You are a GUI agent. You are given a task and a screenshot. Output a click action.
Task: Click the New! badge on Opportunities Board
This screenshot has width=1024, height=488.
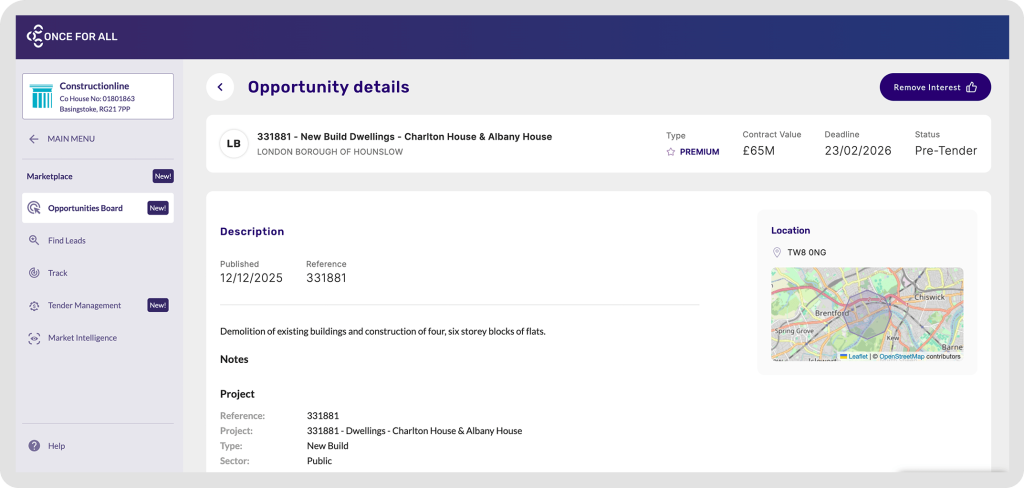pyautogui.click(x=158, y=208)
